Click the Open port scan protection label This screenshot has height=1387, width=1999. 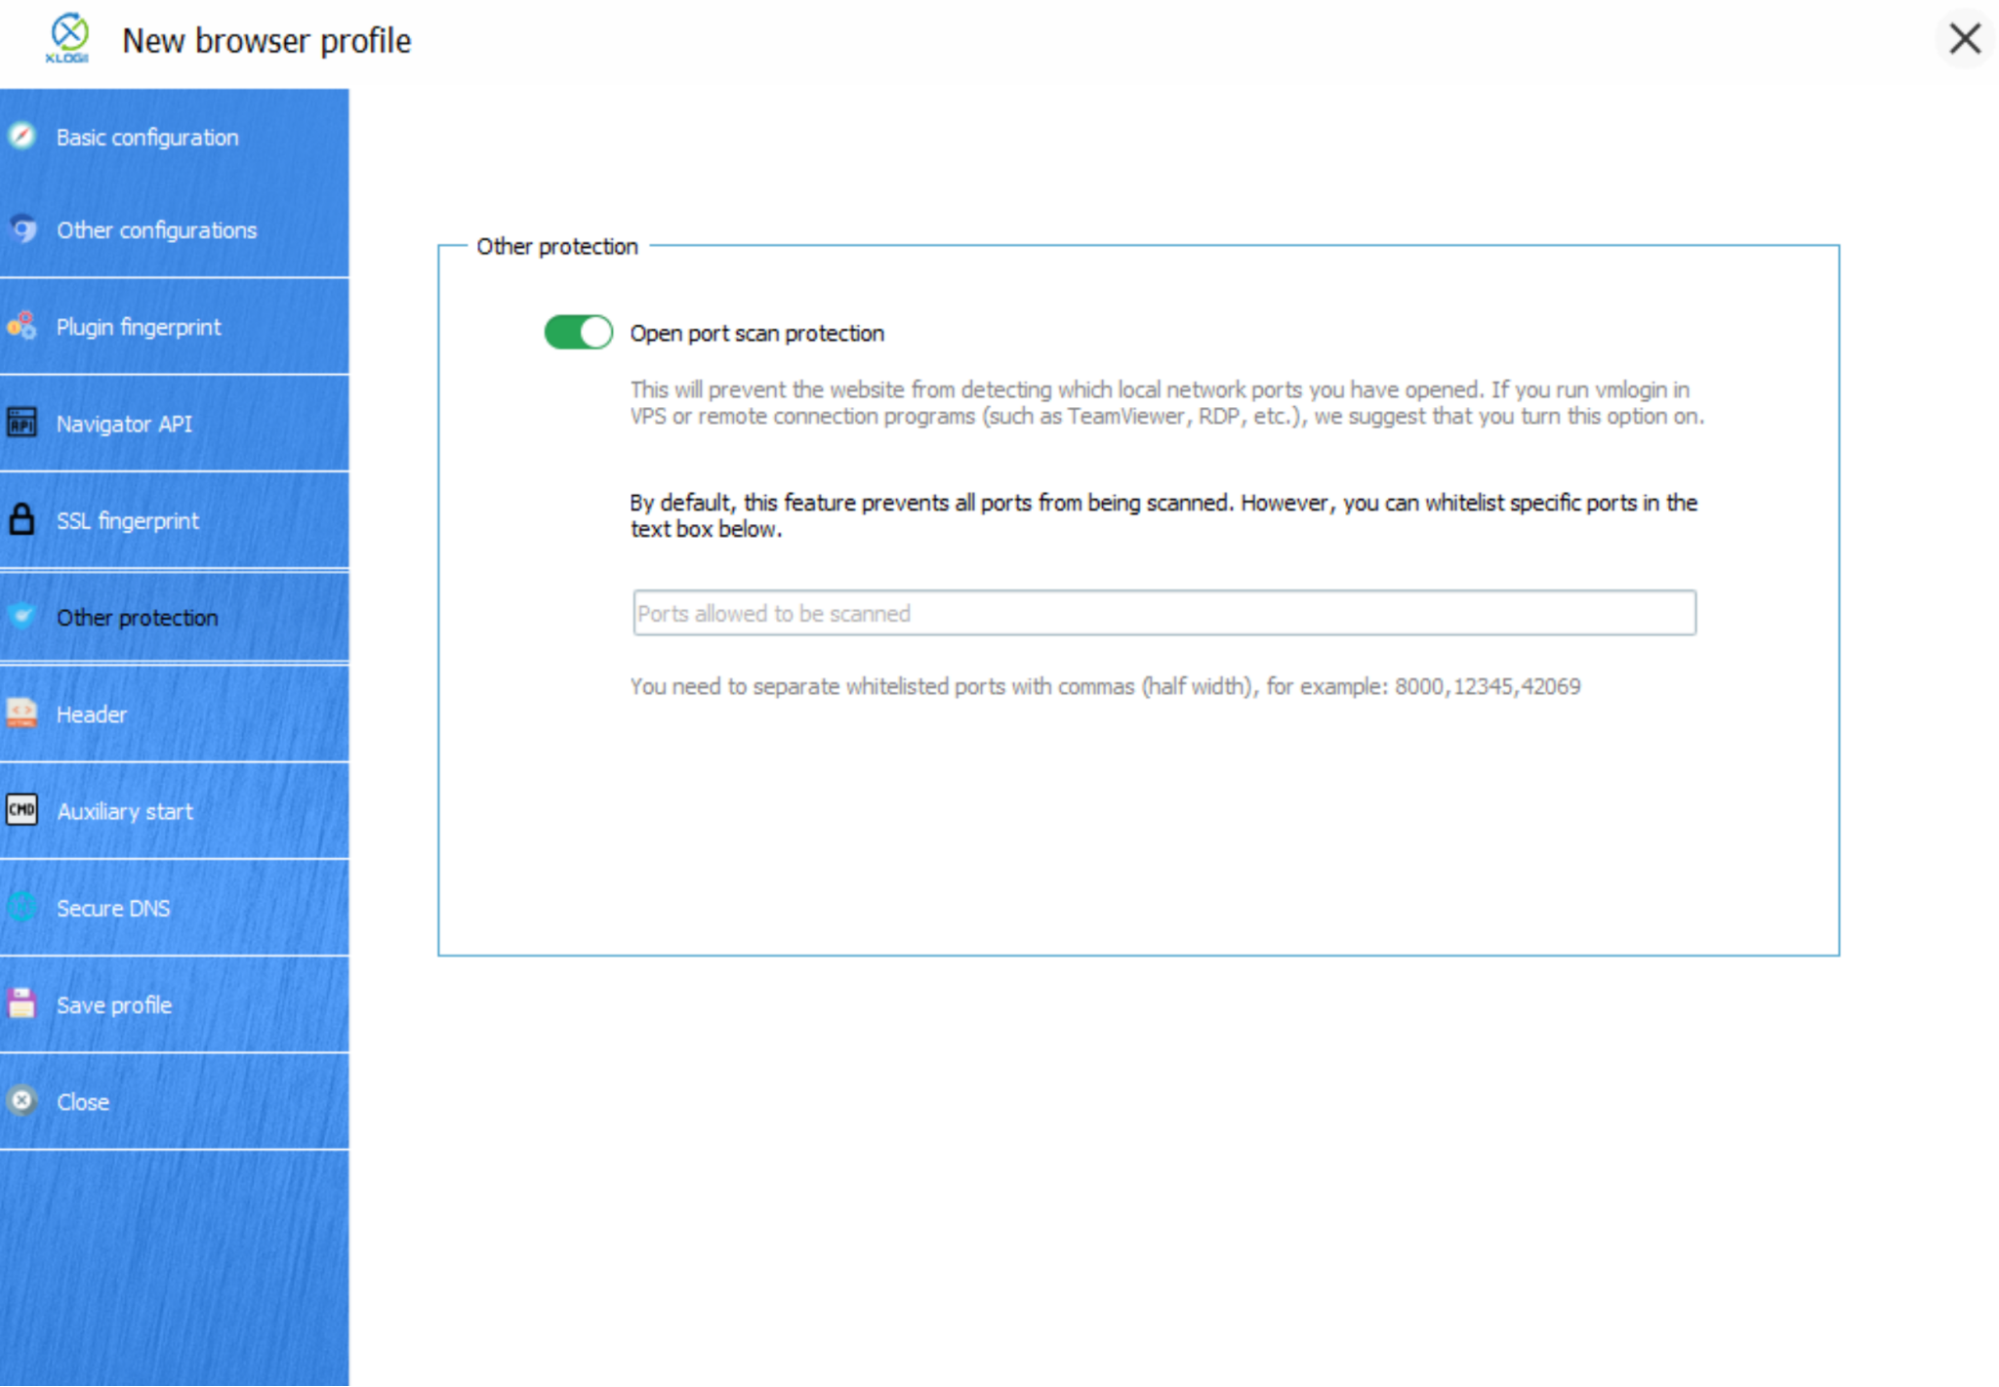click(757, 333)
